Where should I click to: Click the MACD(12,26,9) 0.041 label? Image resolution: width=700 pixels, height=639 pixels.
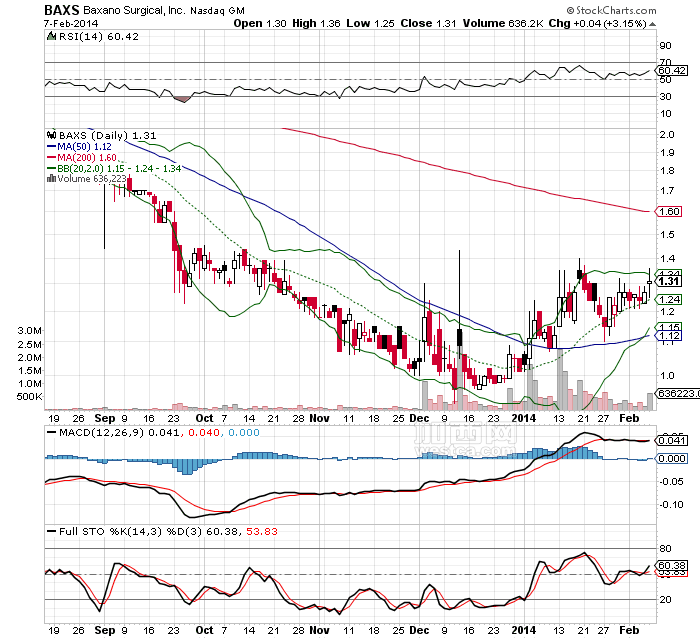click(119, 432)
